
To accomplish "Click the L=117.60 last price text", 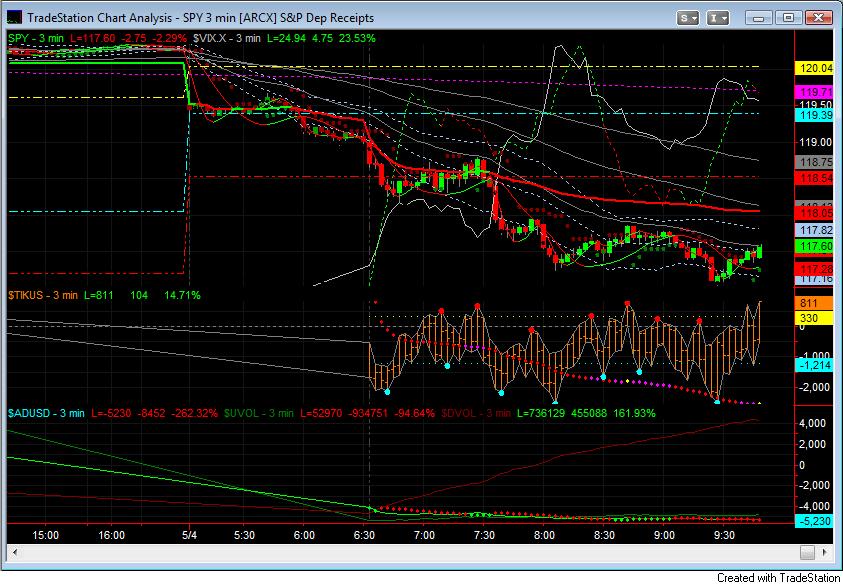I will pyautogui.click(x=91, y=38).
